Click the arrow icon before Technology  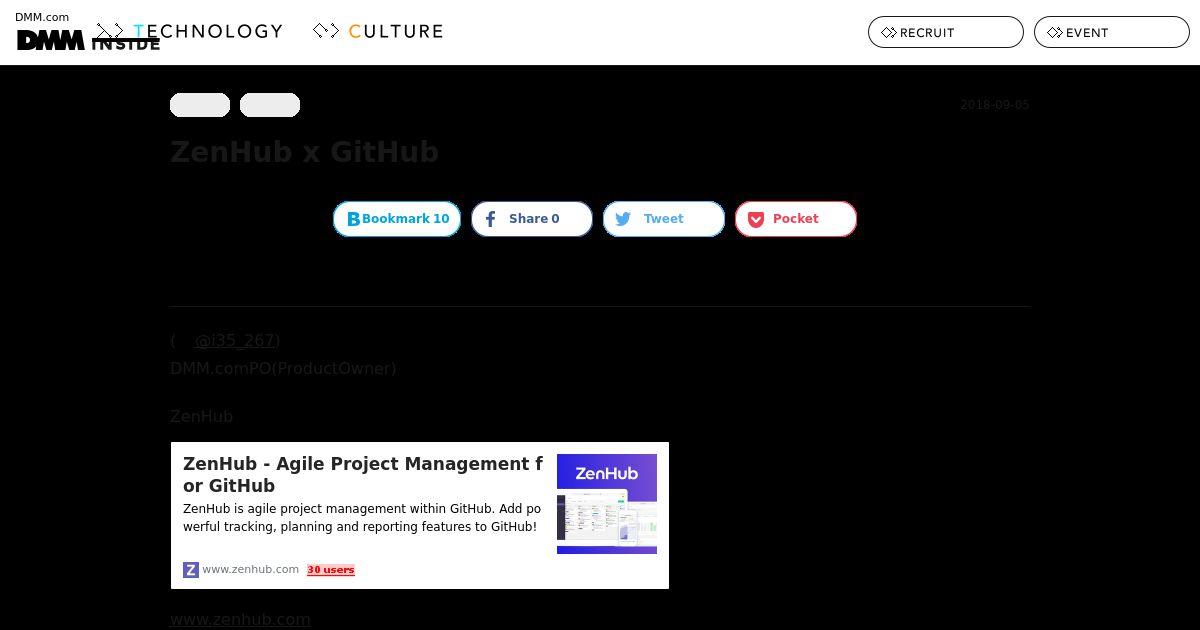(110, 31)
